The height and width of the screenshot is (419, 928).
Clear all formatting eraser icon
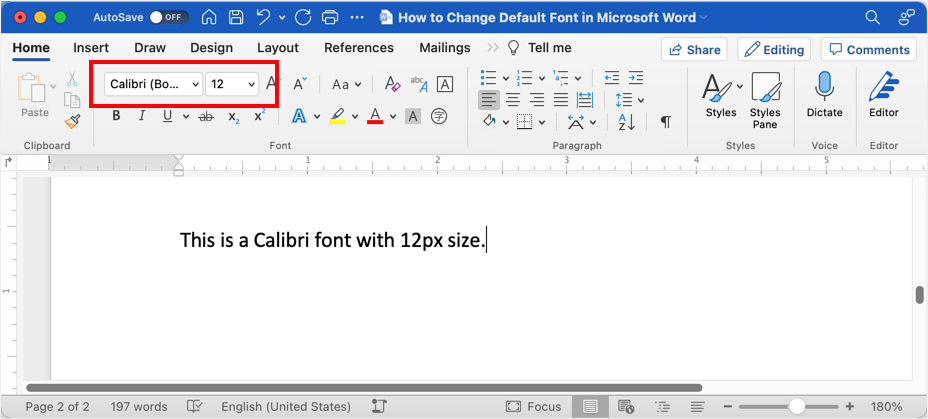point(392,84)
